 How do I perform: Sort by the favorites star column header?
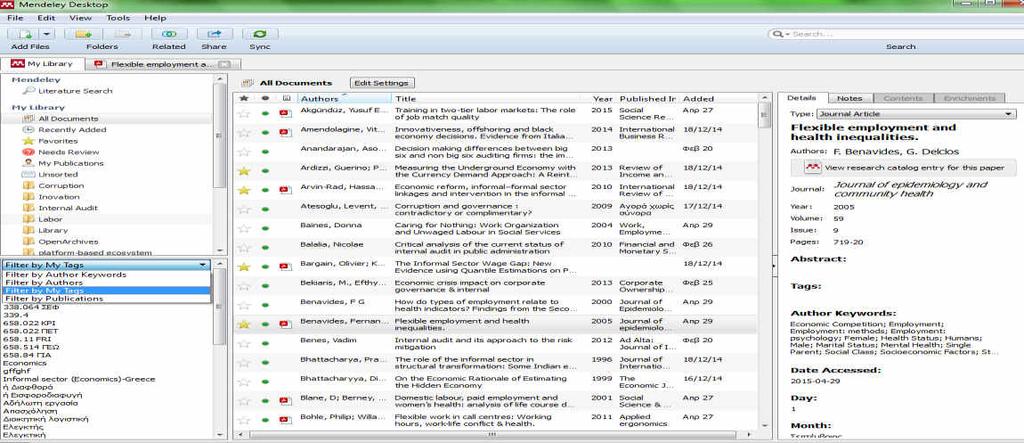pos(244,99)
